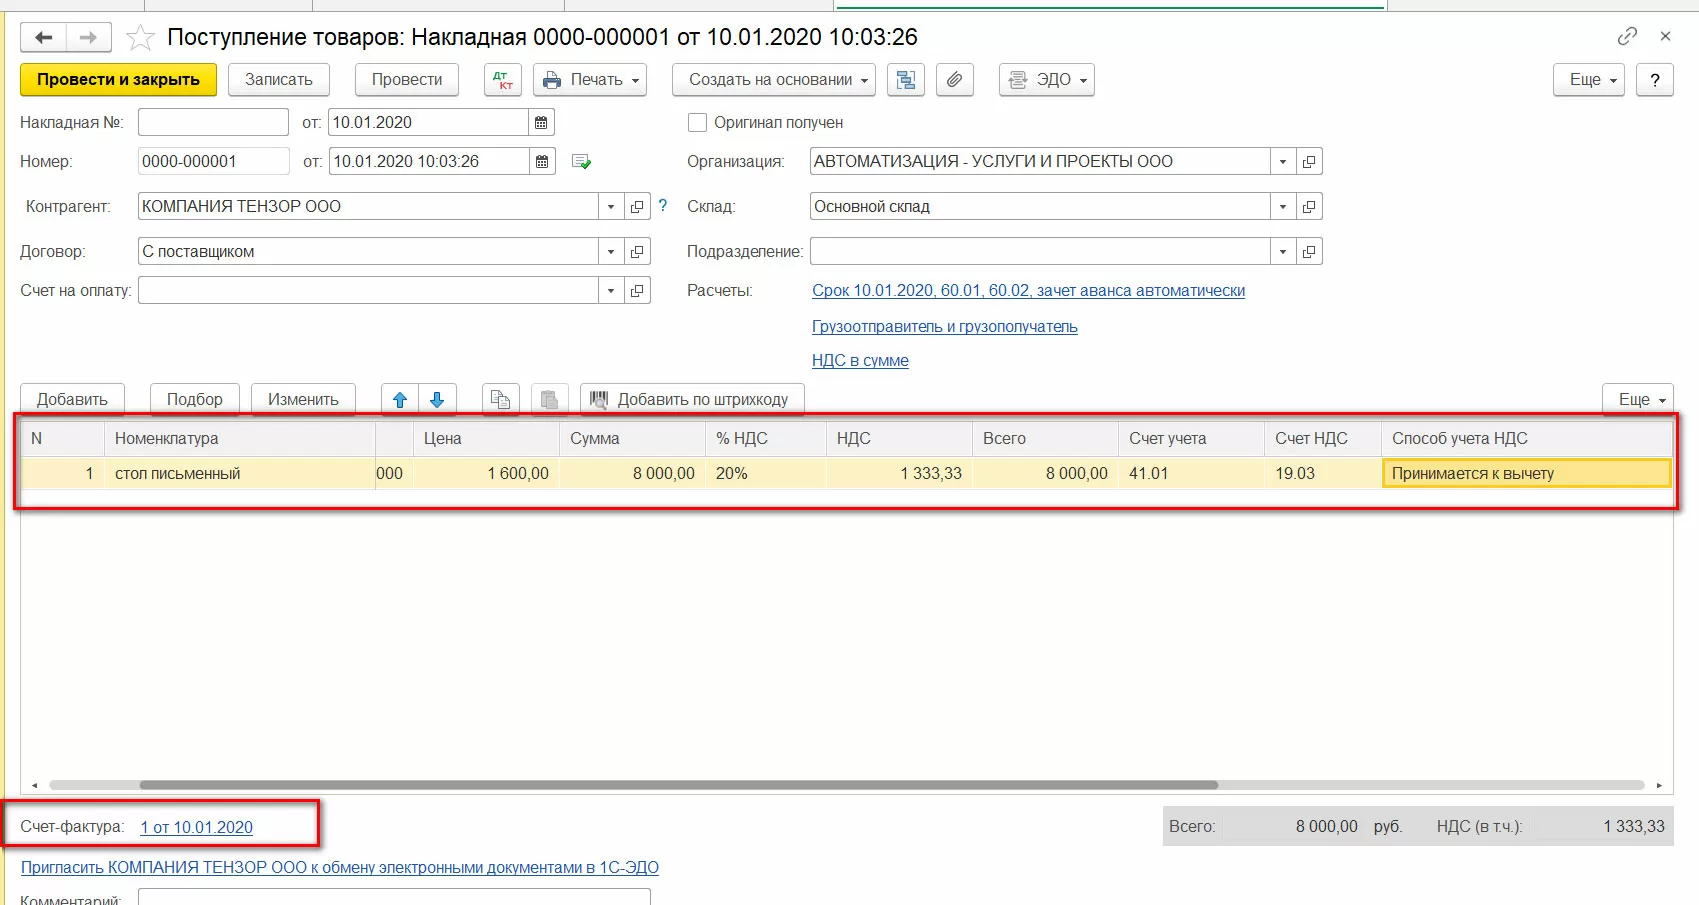This screenshot has height=905, width=1699.
Task: Select Цена cell 1 600,00
Action: point(486,473)
